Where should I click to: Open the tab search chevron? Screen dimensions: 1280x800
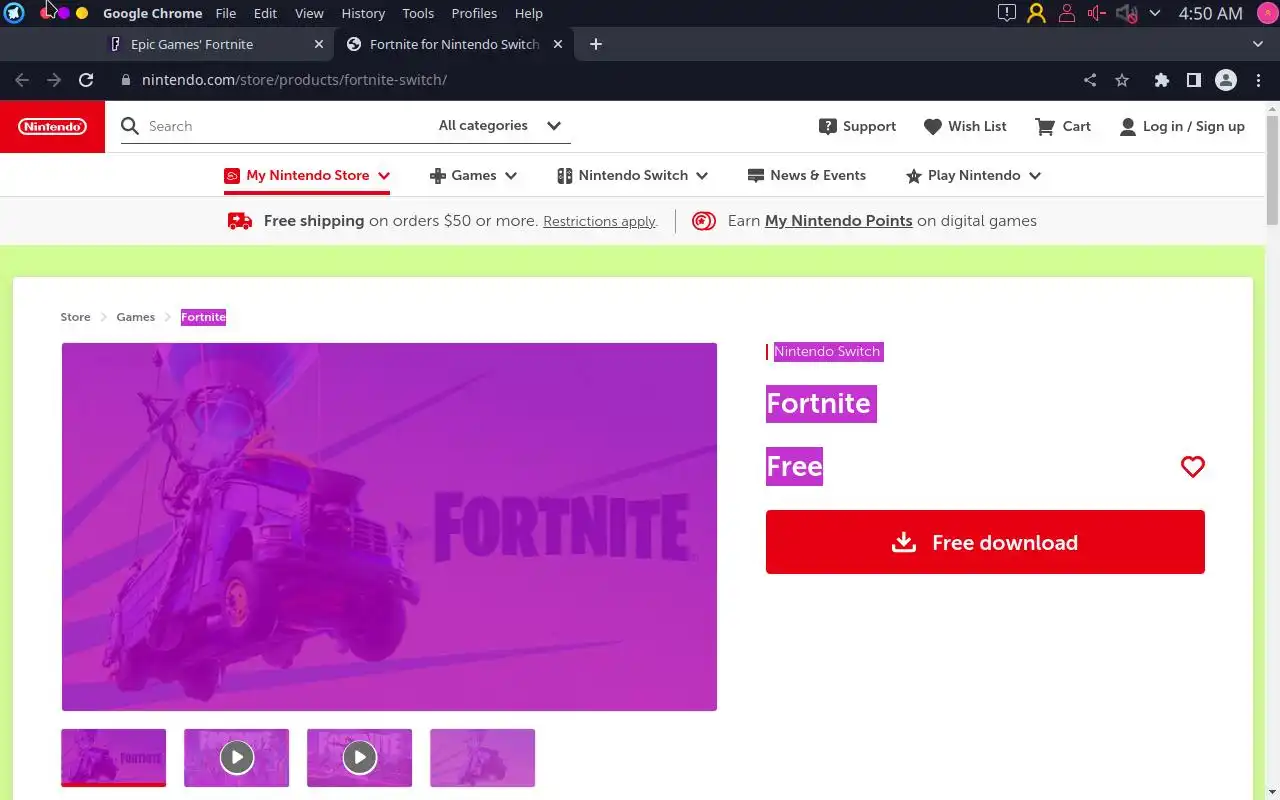1258,44
